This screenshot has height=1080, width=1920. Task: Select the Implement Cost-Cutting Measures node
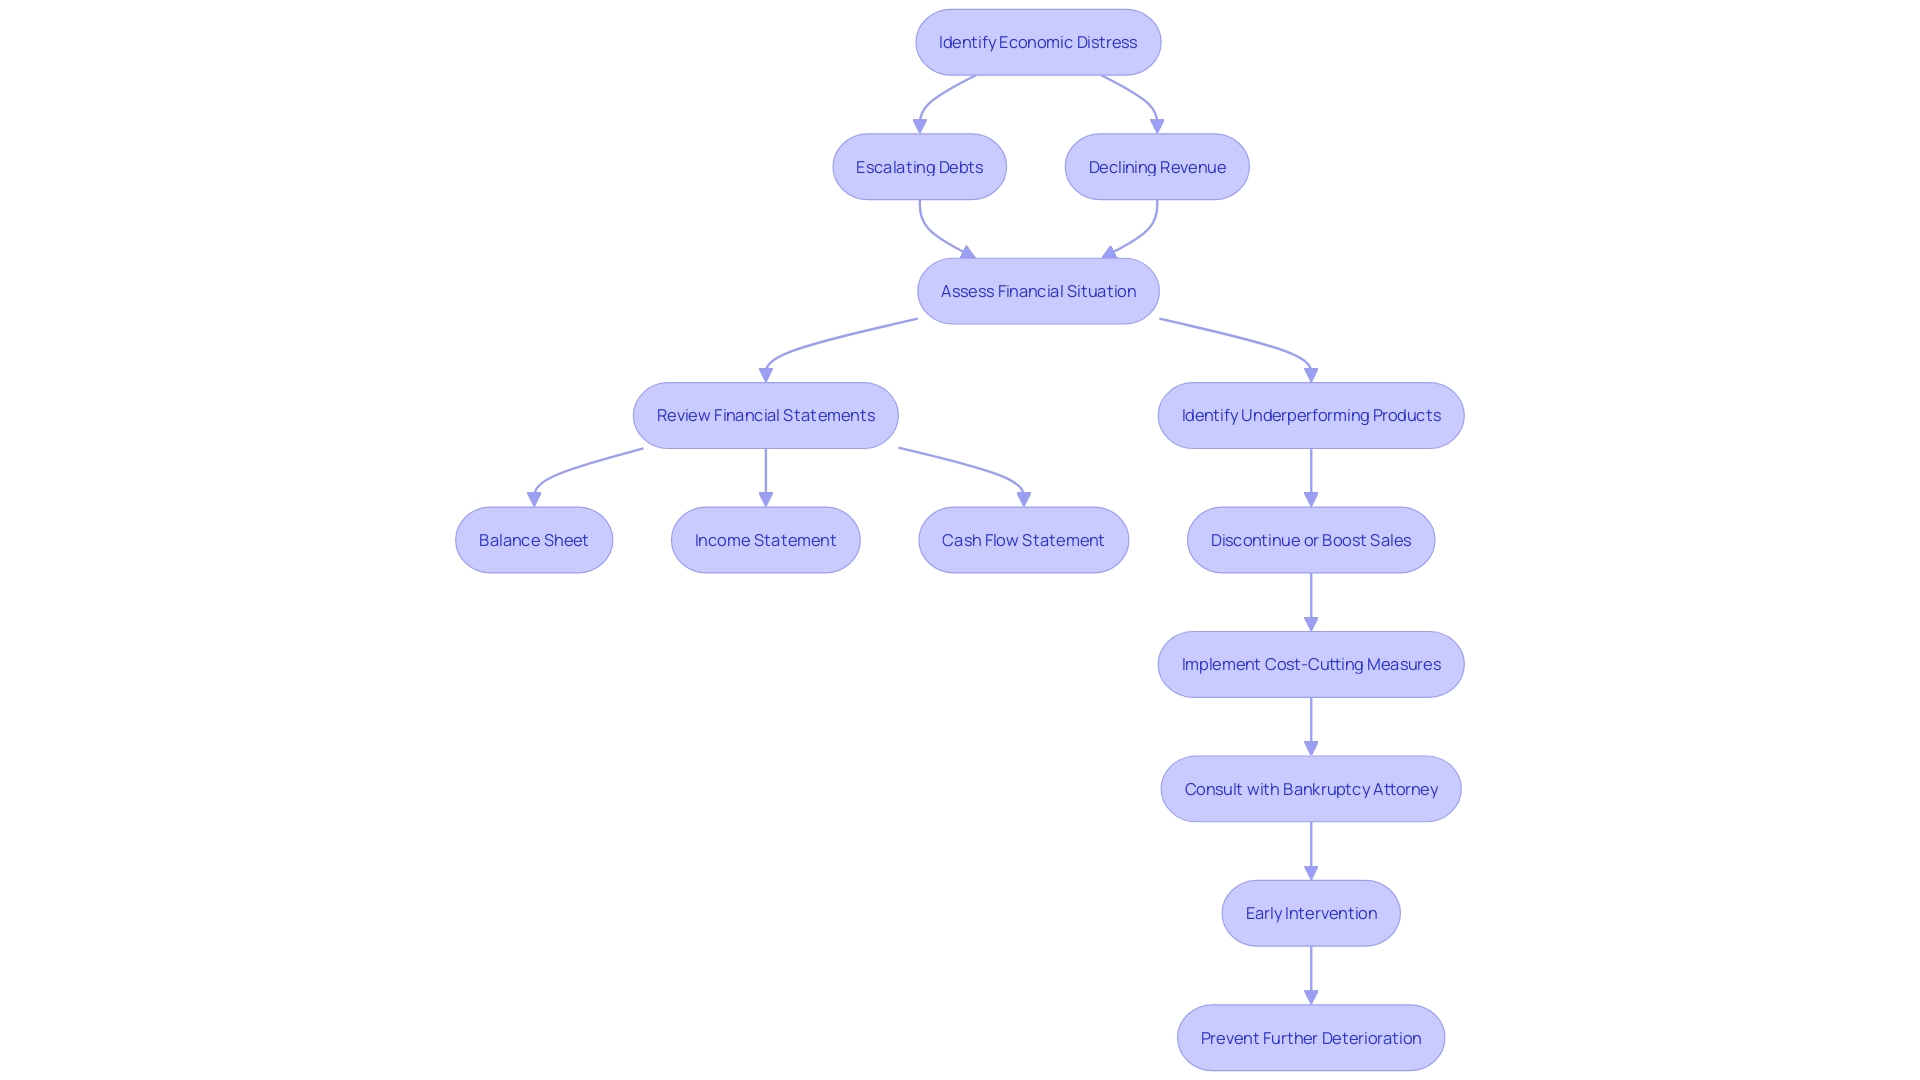(x=1311, y=663)
